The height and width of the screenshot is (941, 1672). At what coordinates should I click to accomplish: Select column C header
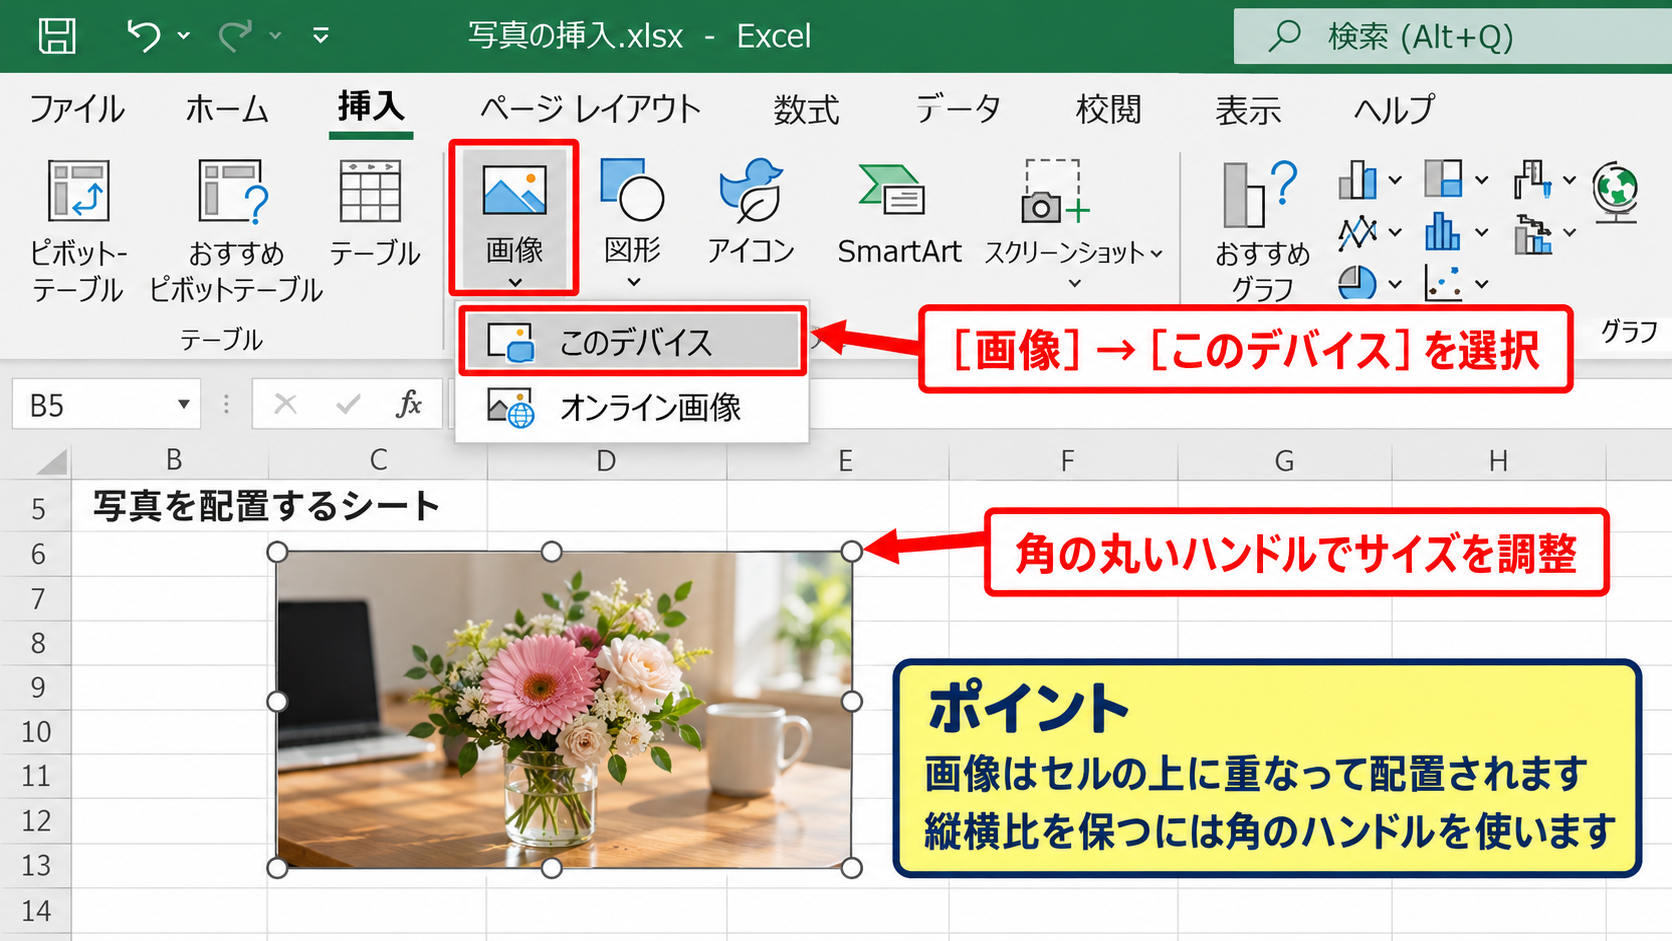[x=378, y=460]
